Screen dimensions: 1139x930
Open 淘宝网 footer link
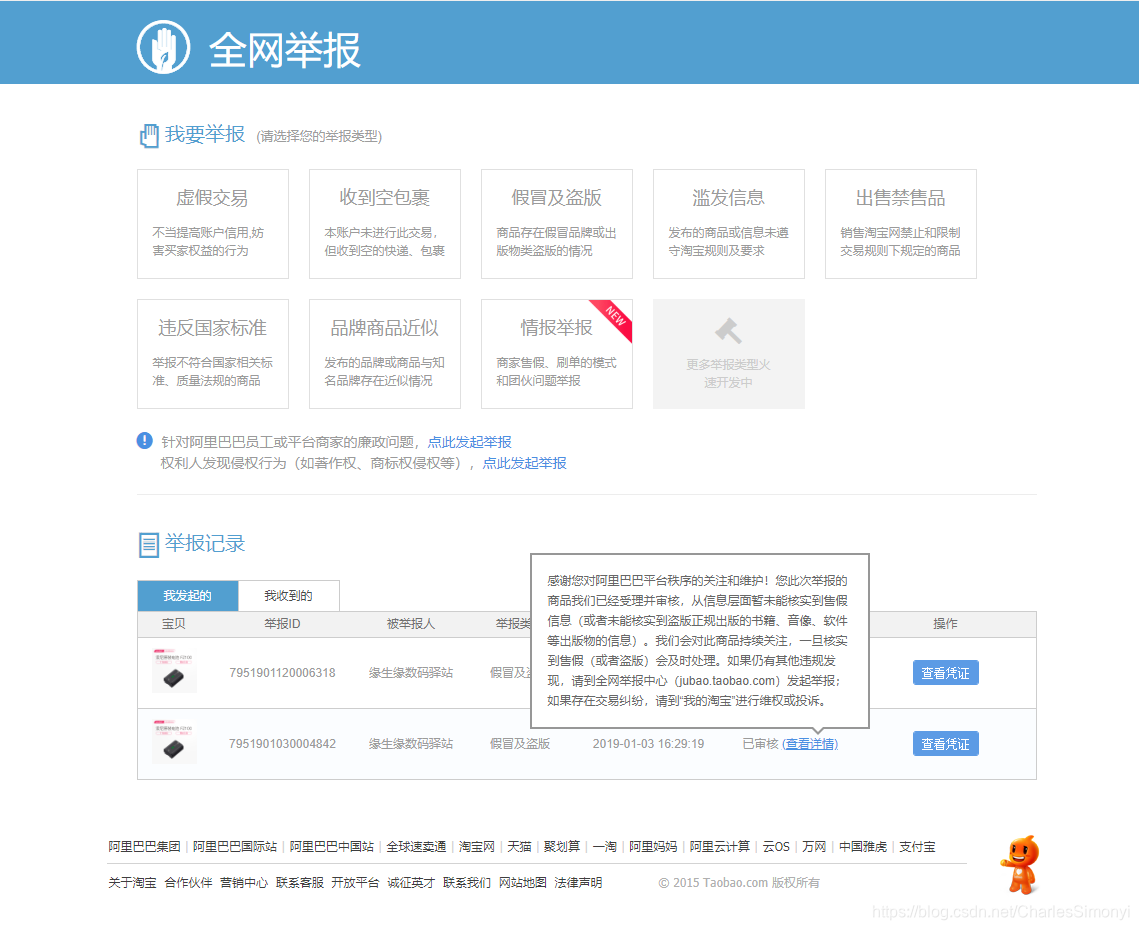pyautogui.click(x=477, y=847)
